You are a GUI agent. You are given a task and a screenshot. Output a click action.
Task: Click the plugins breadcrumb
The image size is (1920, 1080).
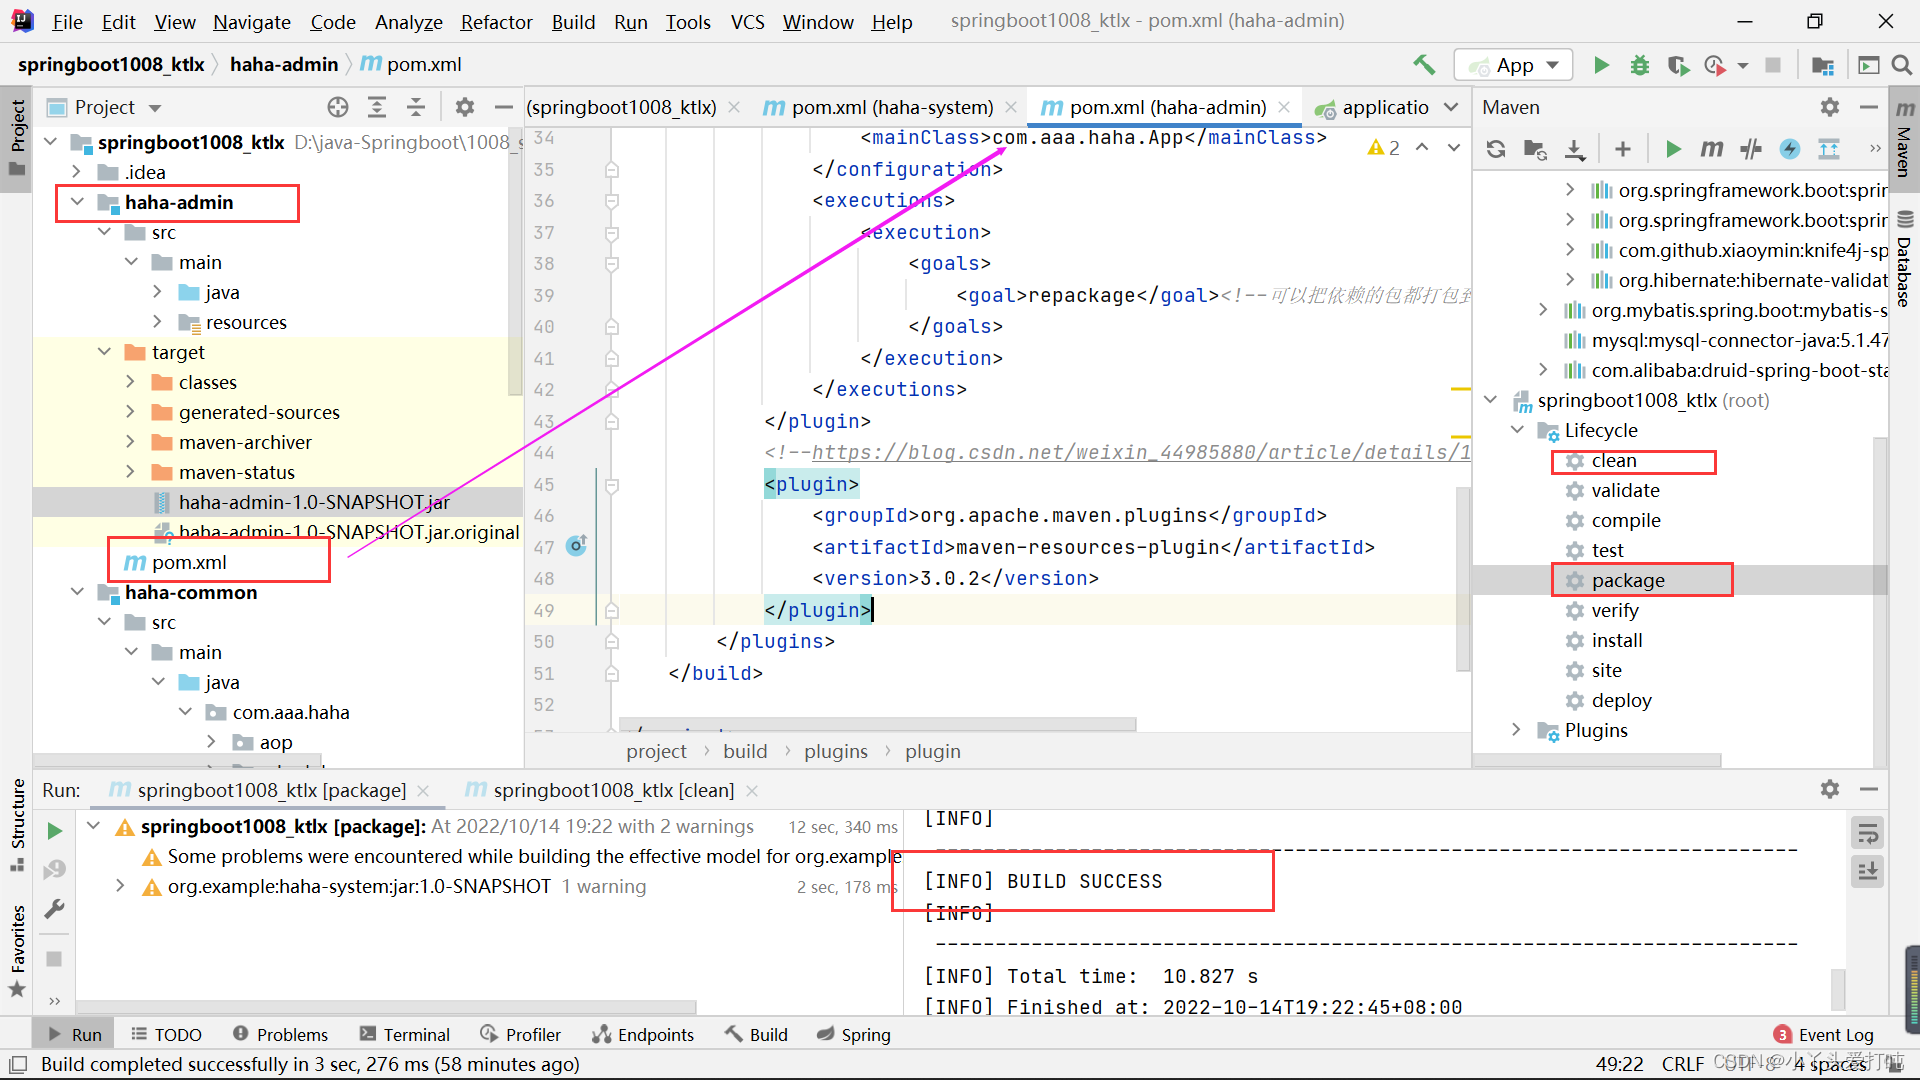[836, 751]
